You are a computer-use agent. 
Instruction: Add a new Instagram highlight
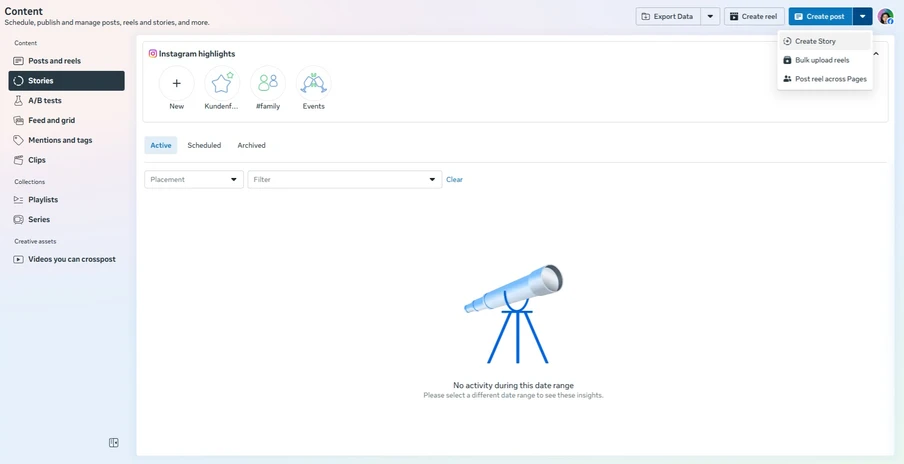177,84
